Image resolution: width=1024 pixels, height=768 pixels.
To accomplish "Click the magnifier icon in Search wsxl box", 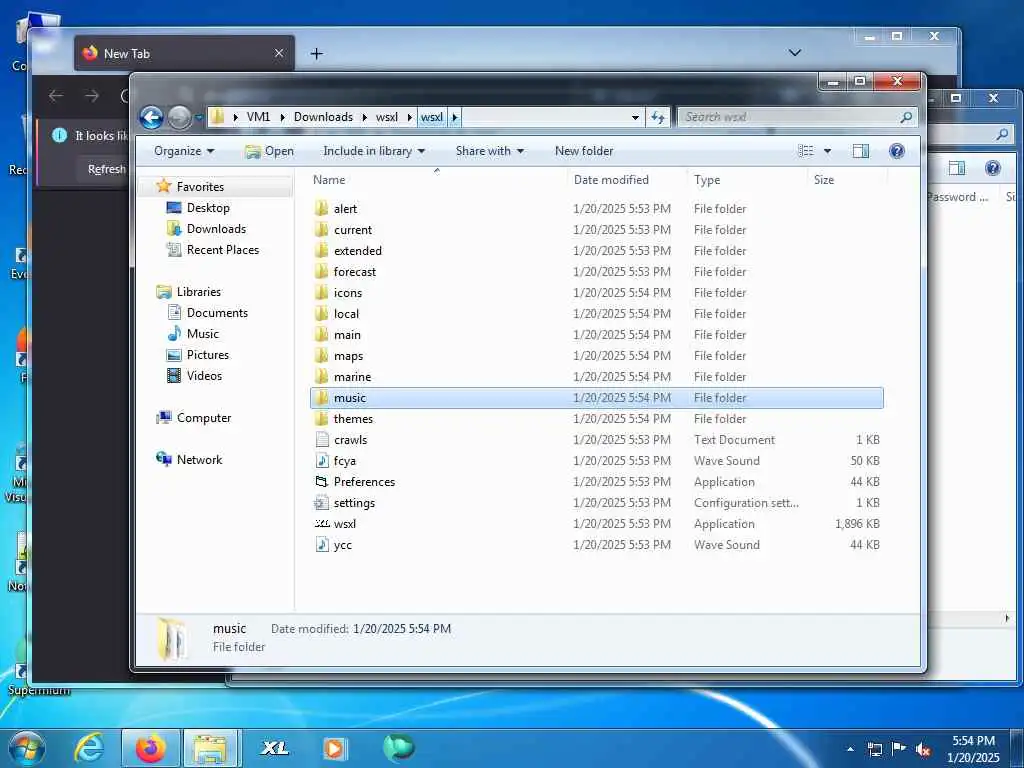I will tap(906, 118).
